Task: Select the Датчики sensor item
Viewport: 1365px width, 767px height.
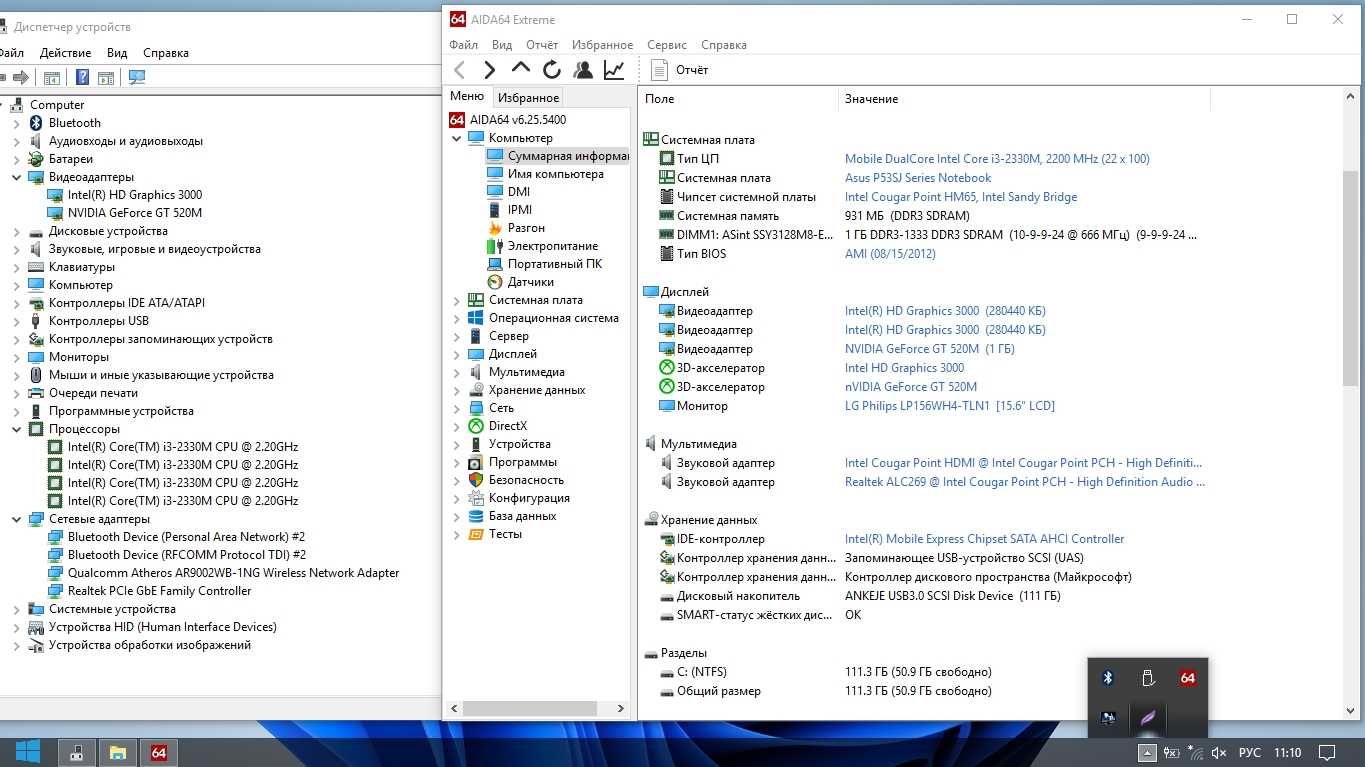Action: tap(520, 282)
